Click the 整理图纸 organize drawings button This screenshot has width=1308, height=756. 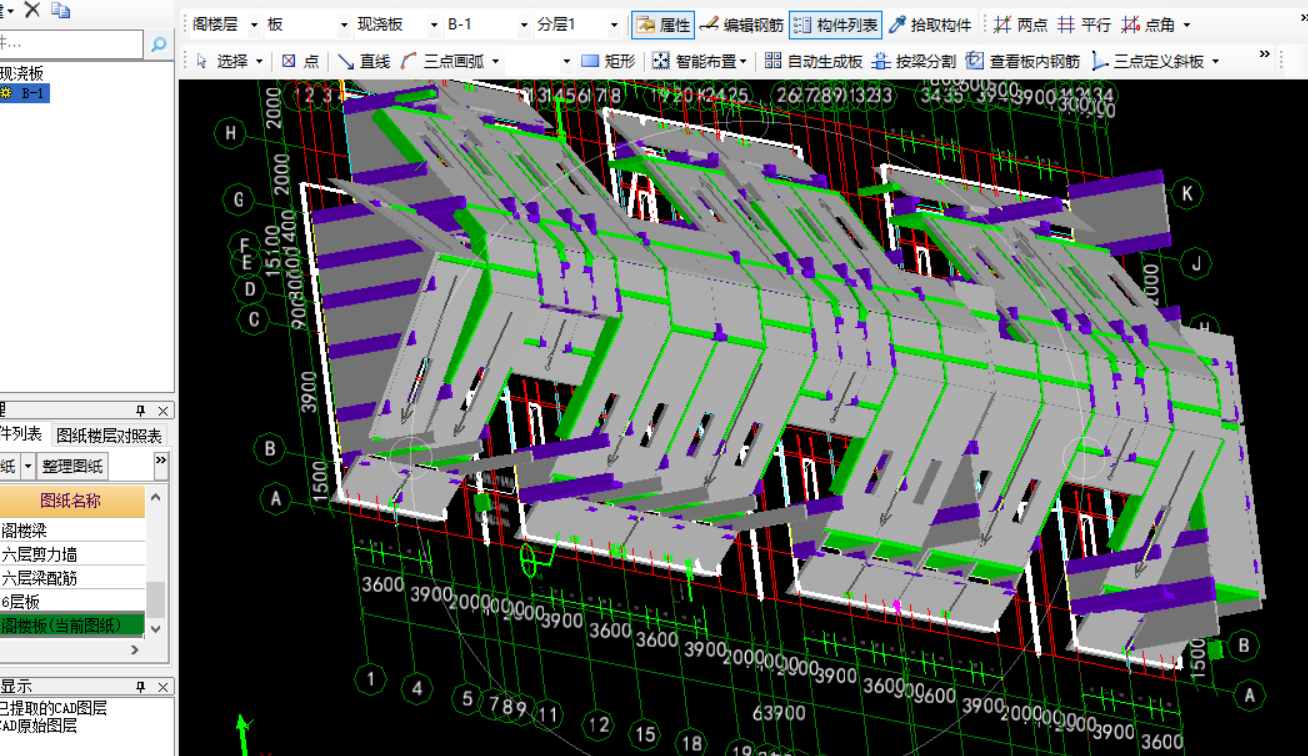[72, 466]
